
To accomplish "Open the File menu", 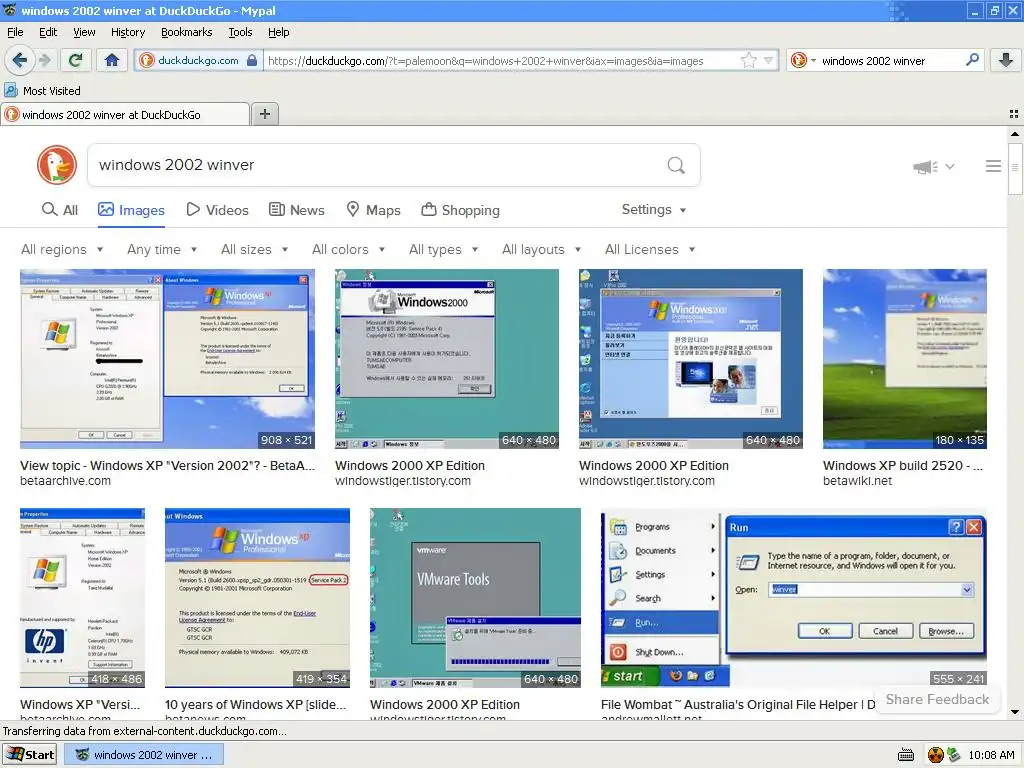I will (x=15, y=32).
